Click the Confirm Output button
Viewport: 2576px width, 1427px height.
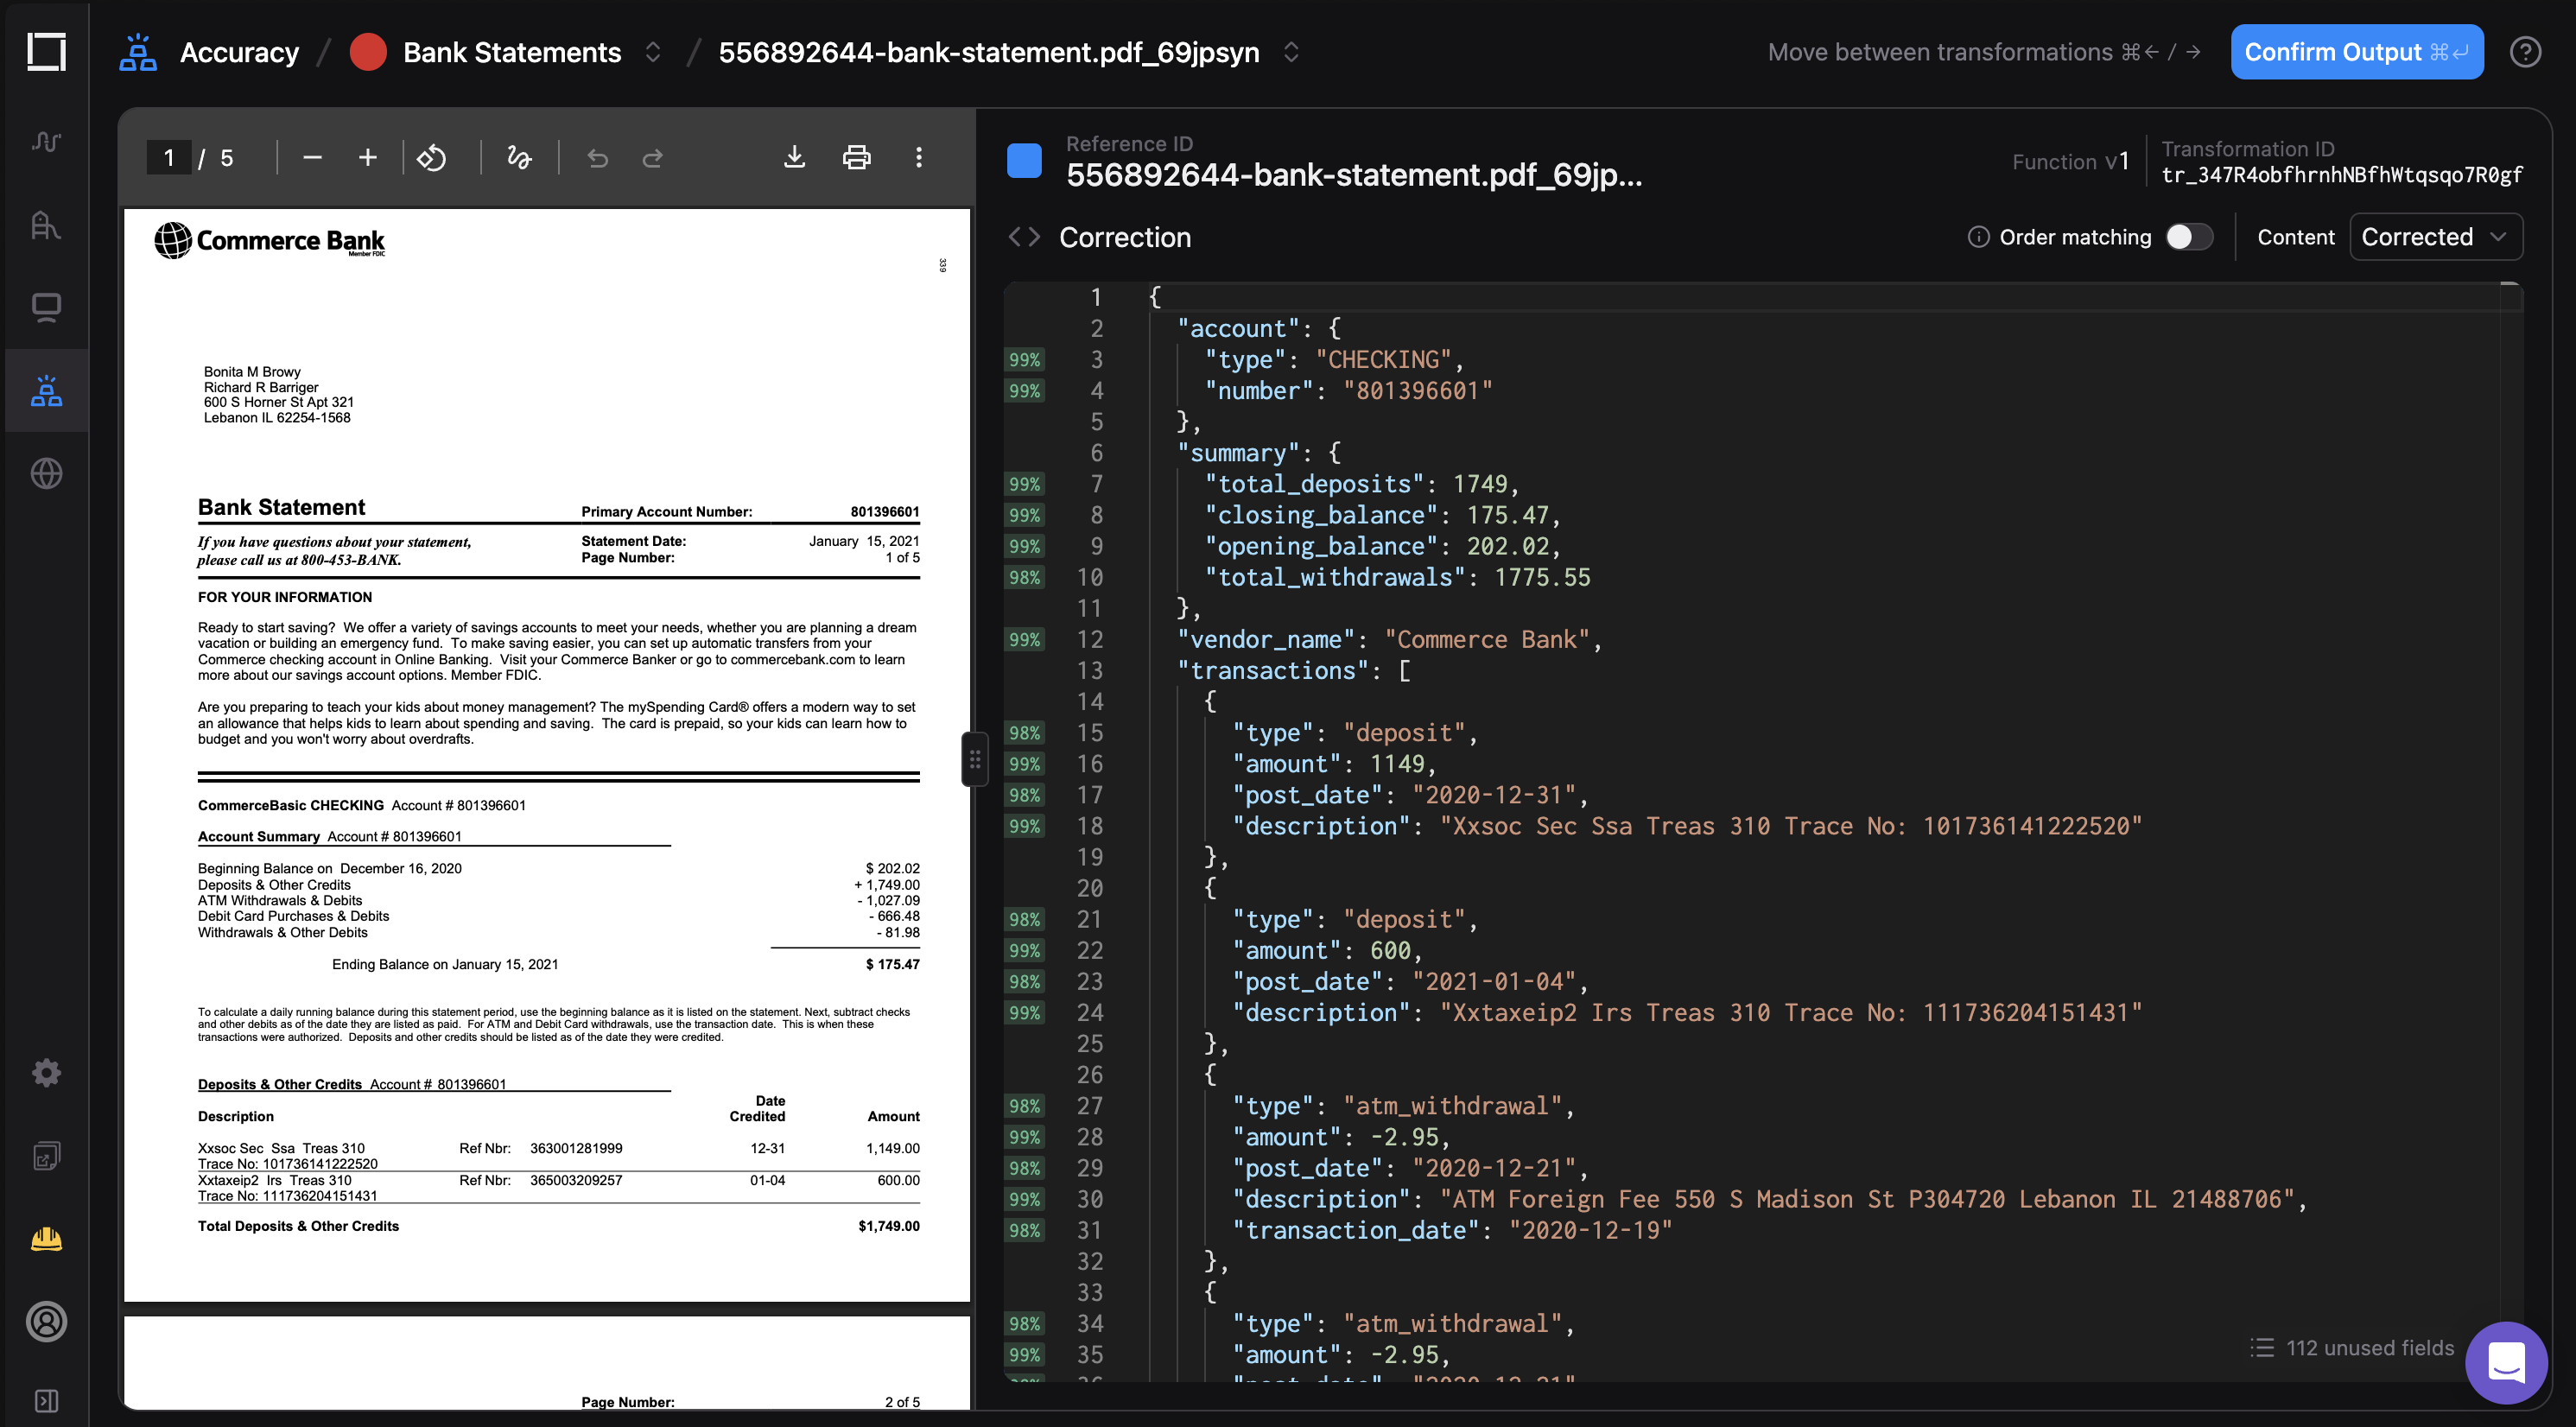click(2355, 52)
